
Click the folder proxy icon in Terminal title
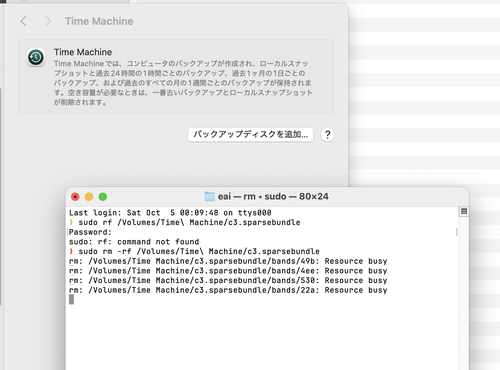(209, 196)
